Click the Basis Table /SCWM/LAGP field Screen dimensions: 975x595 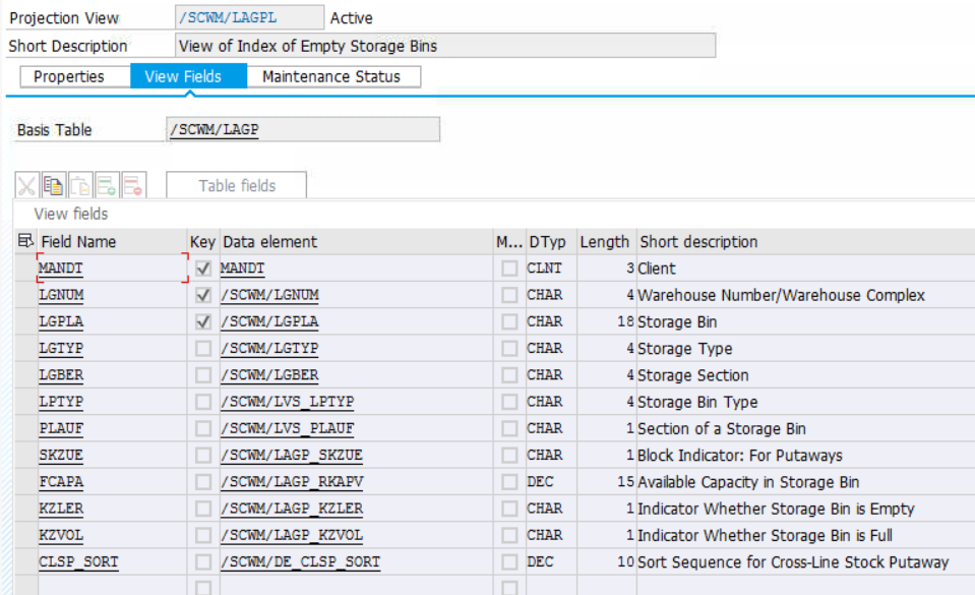point(303,129)
